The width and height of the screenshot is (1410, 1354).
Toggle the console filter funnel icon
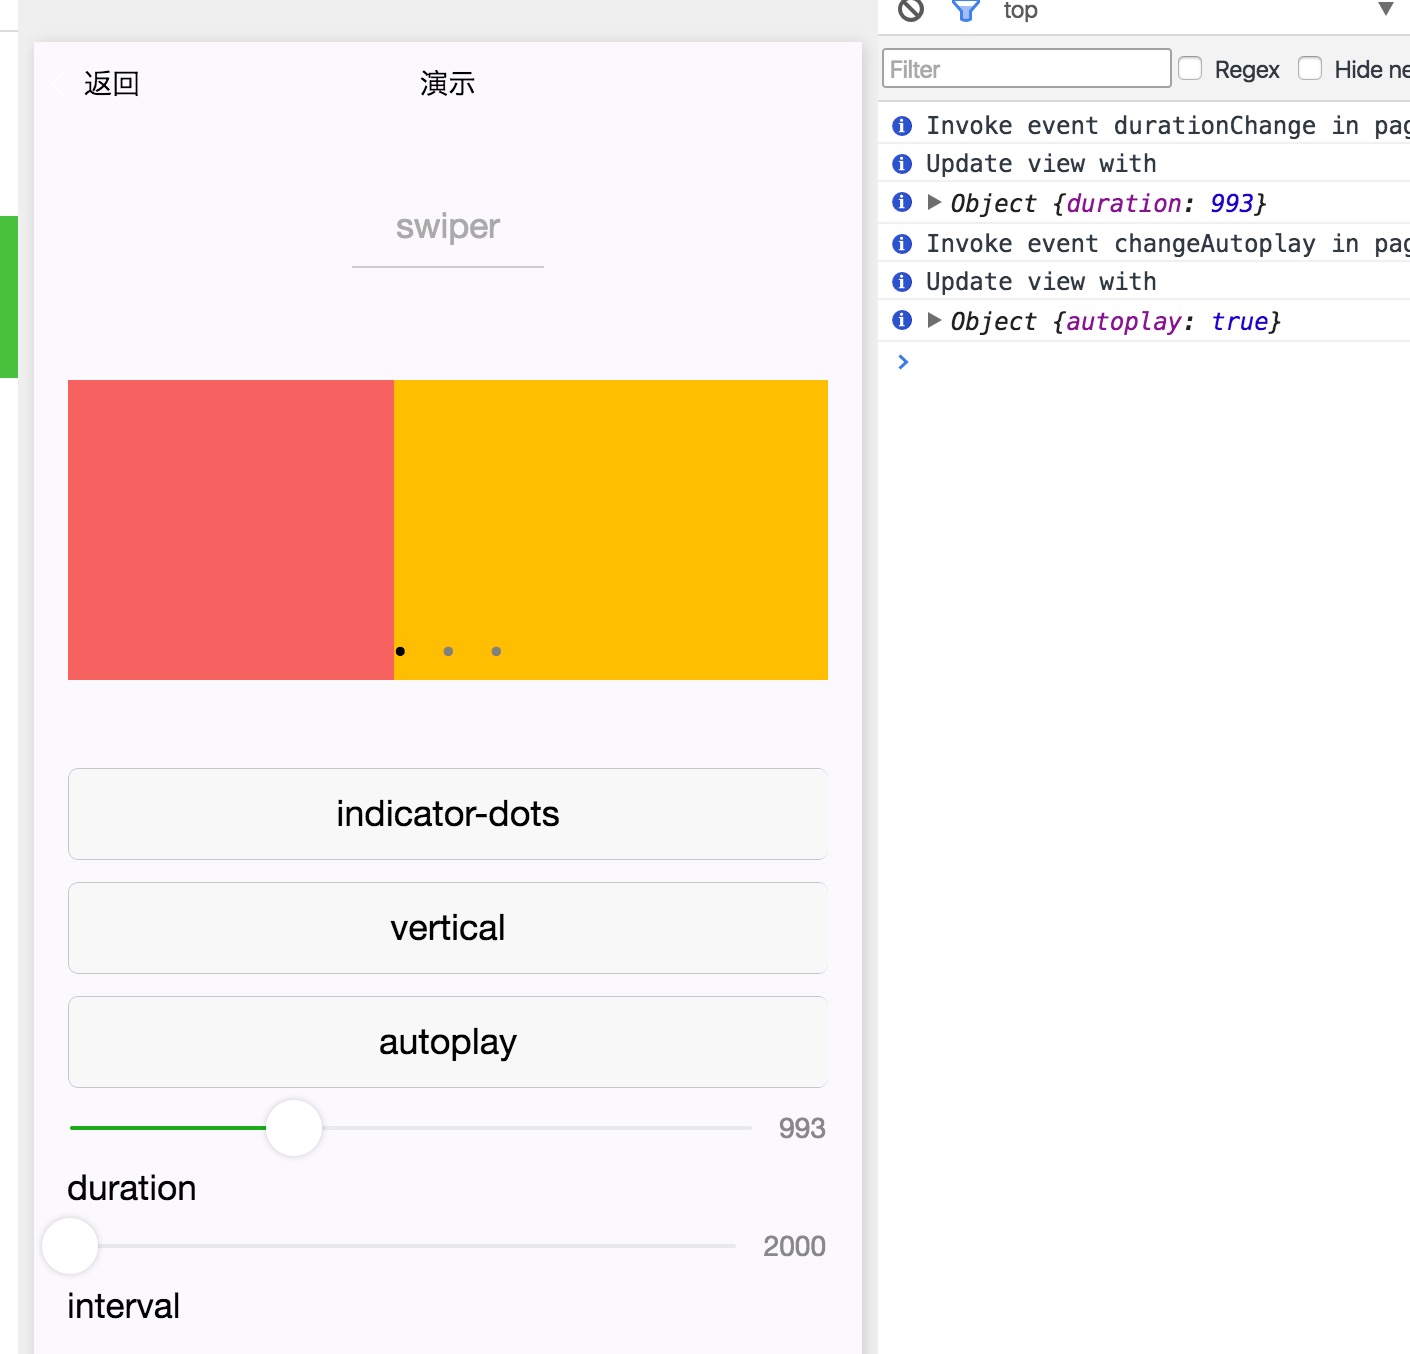click(x=965, y=10)
